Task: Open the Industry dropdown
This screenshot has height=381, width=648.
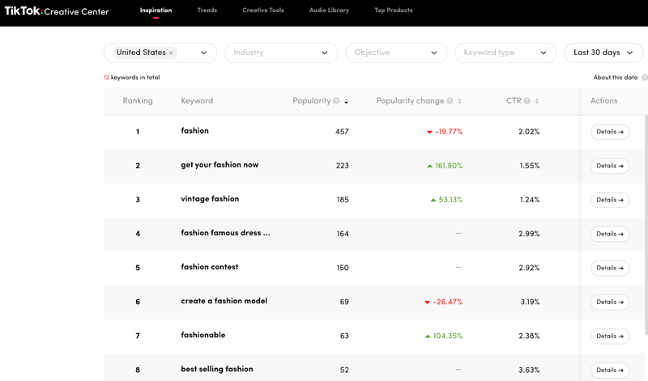Action: click(x=281, y=53)
